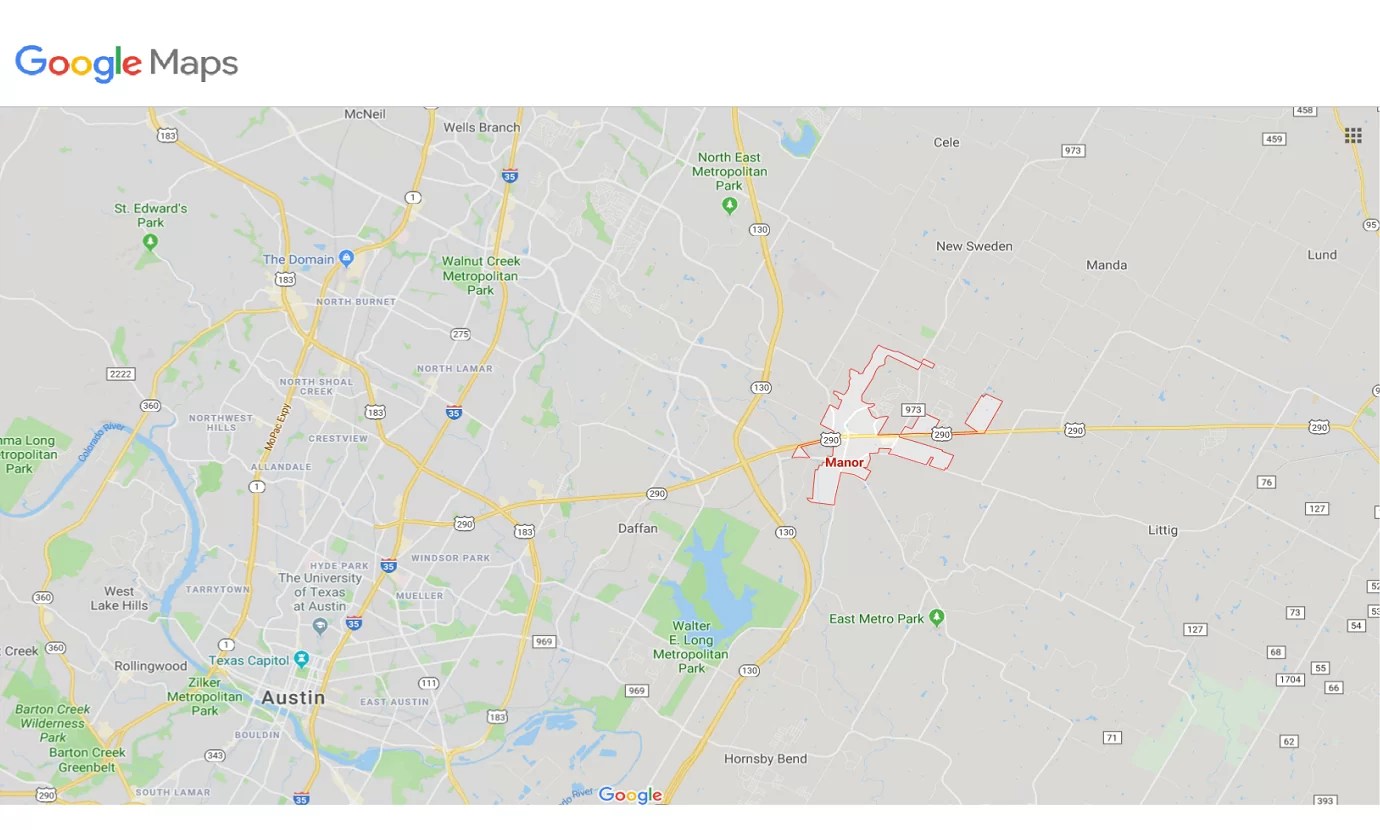Click the Austin city label

coord(293,697)
